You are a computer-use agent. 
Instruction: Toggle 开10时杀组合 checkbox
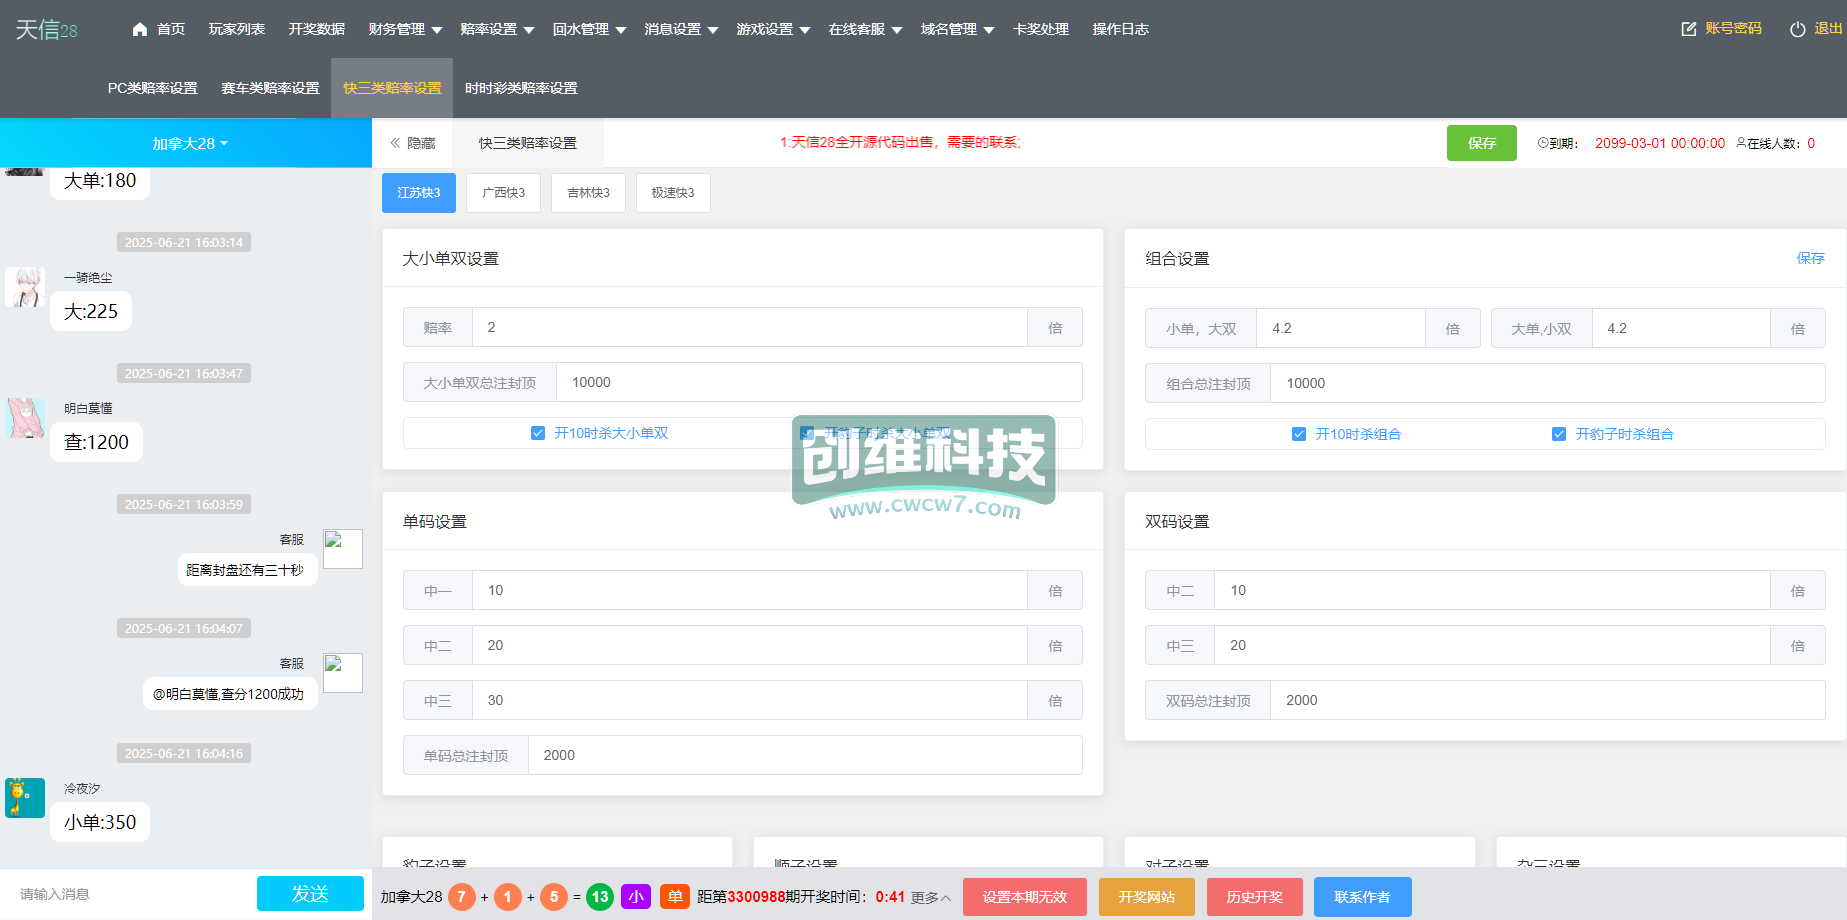click(x=1299, y=434)
